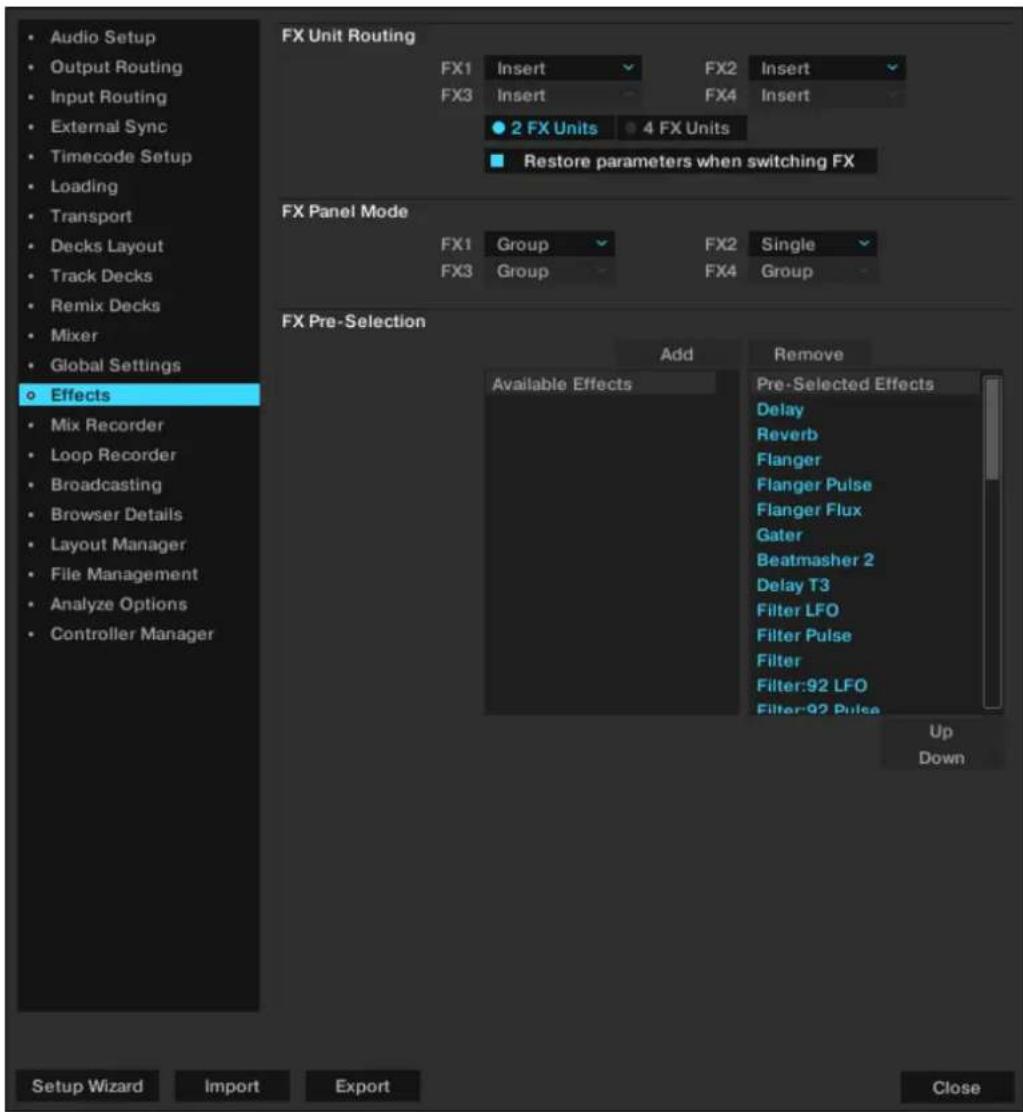Click the Import button
This screenshot has height=1112, width=1023.
click(232, 1086)
